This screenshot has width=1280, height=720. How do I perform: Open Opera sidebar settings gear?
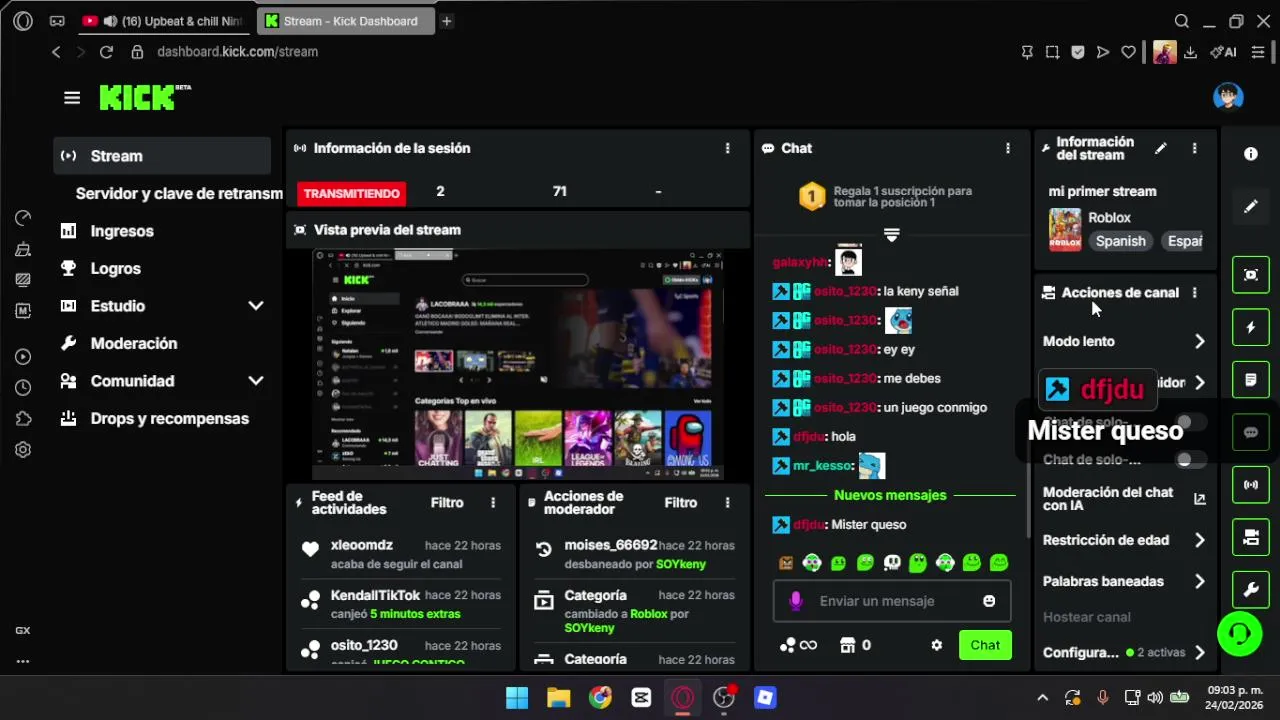click(23, 450)
